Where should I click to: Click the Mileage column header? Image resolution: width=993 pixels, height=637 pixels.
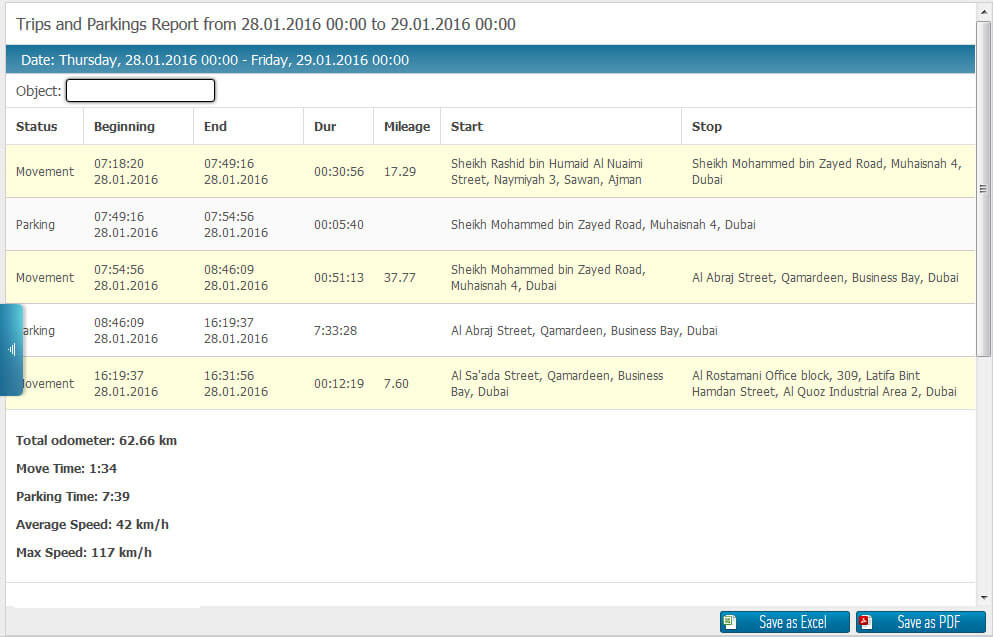pos(407,127)
